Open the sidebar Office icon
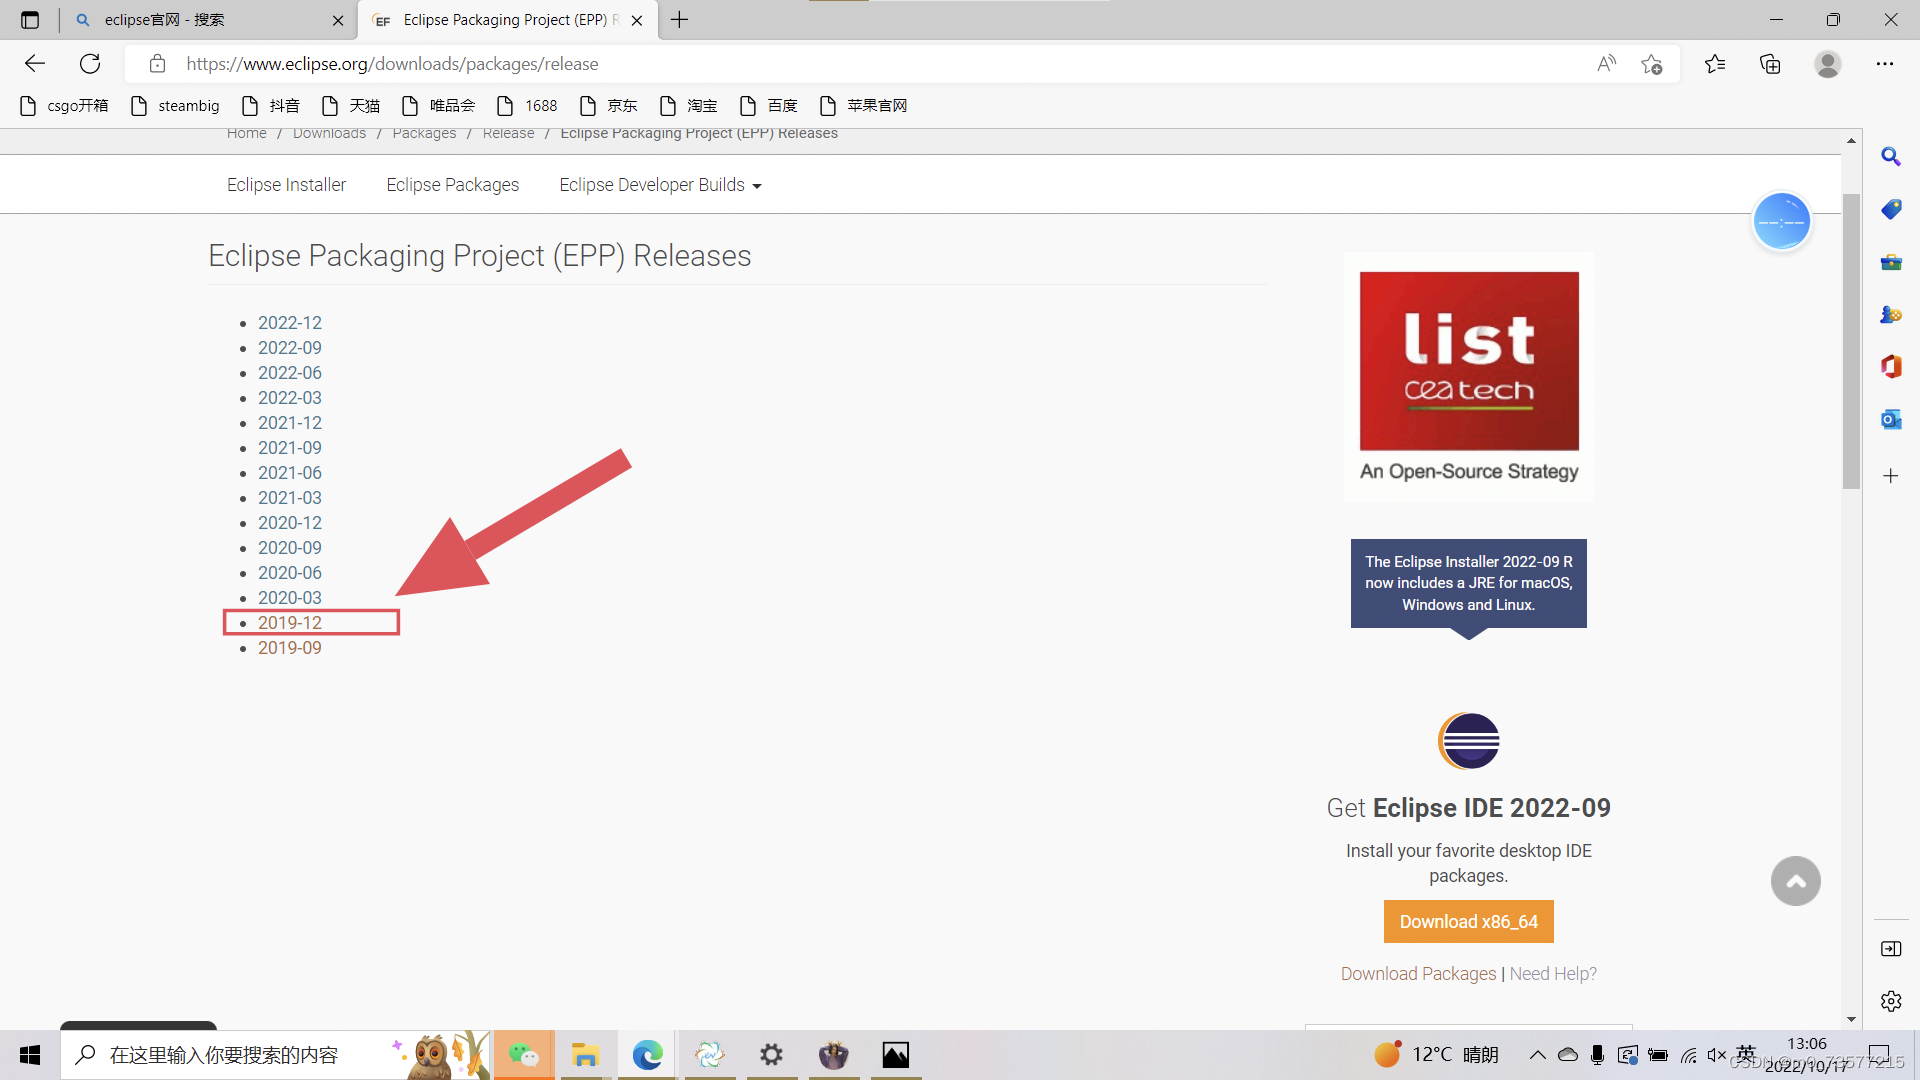The height and width of the screenshot is (1080, 1920). point(1891,367)
